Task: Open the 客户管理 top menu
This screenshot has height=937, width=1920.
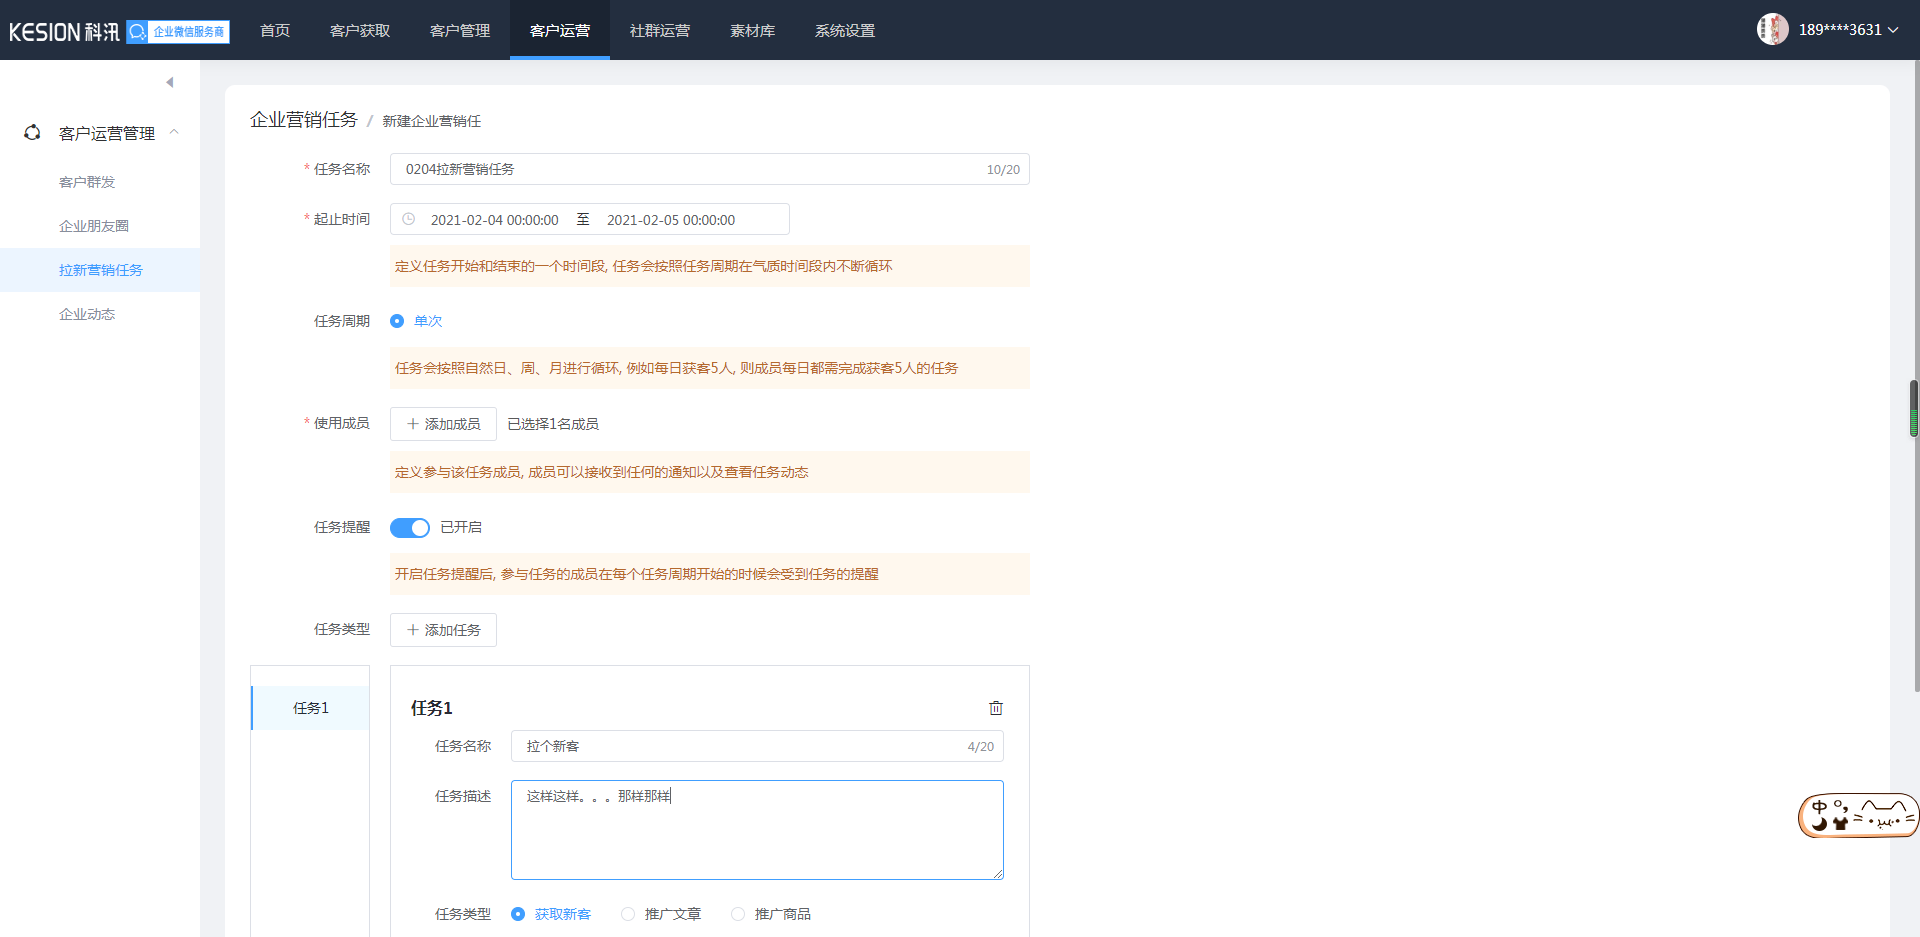Action: (x=460, y=30)
